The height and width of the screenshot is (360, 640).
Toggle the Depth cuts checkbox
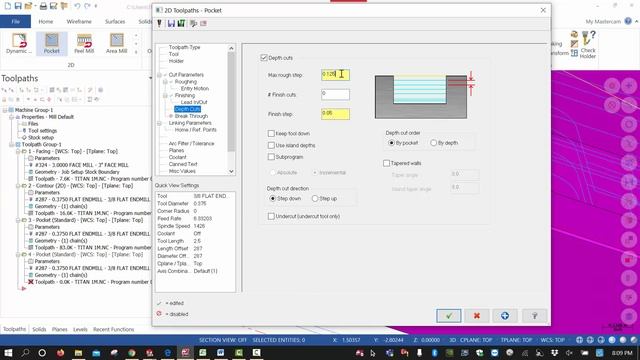click(x=264, y=58)
